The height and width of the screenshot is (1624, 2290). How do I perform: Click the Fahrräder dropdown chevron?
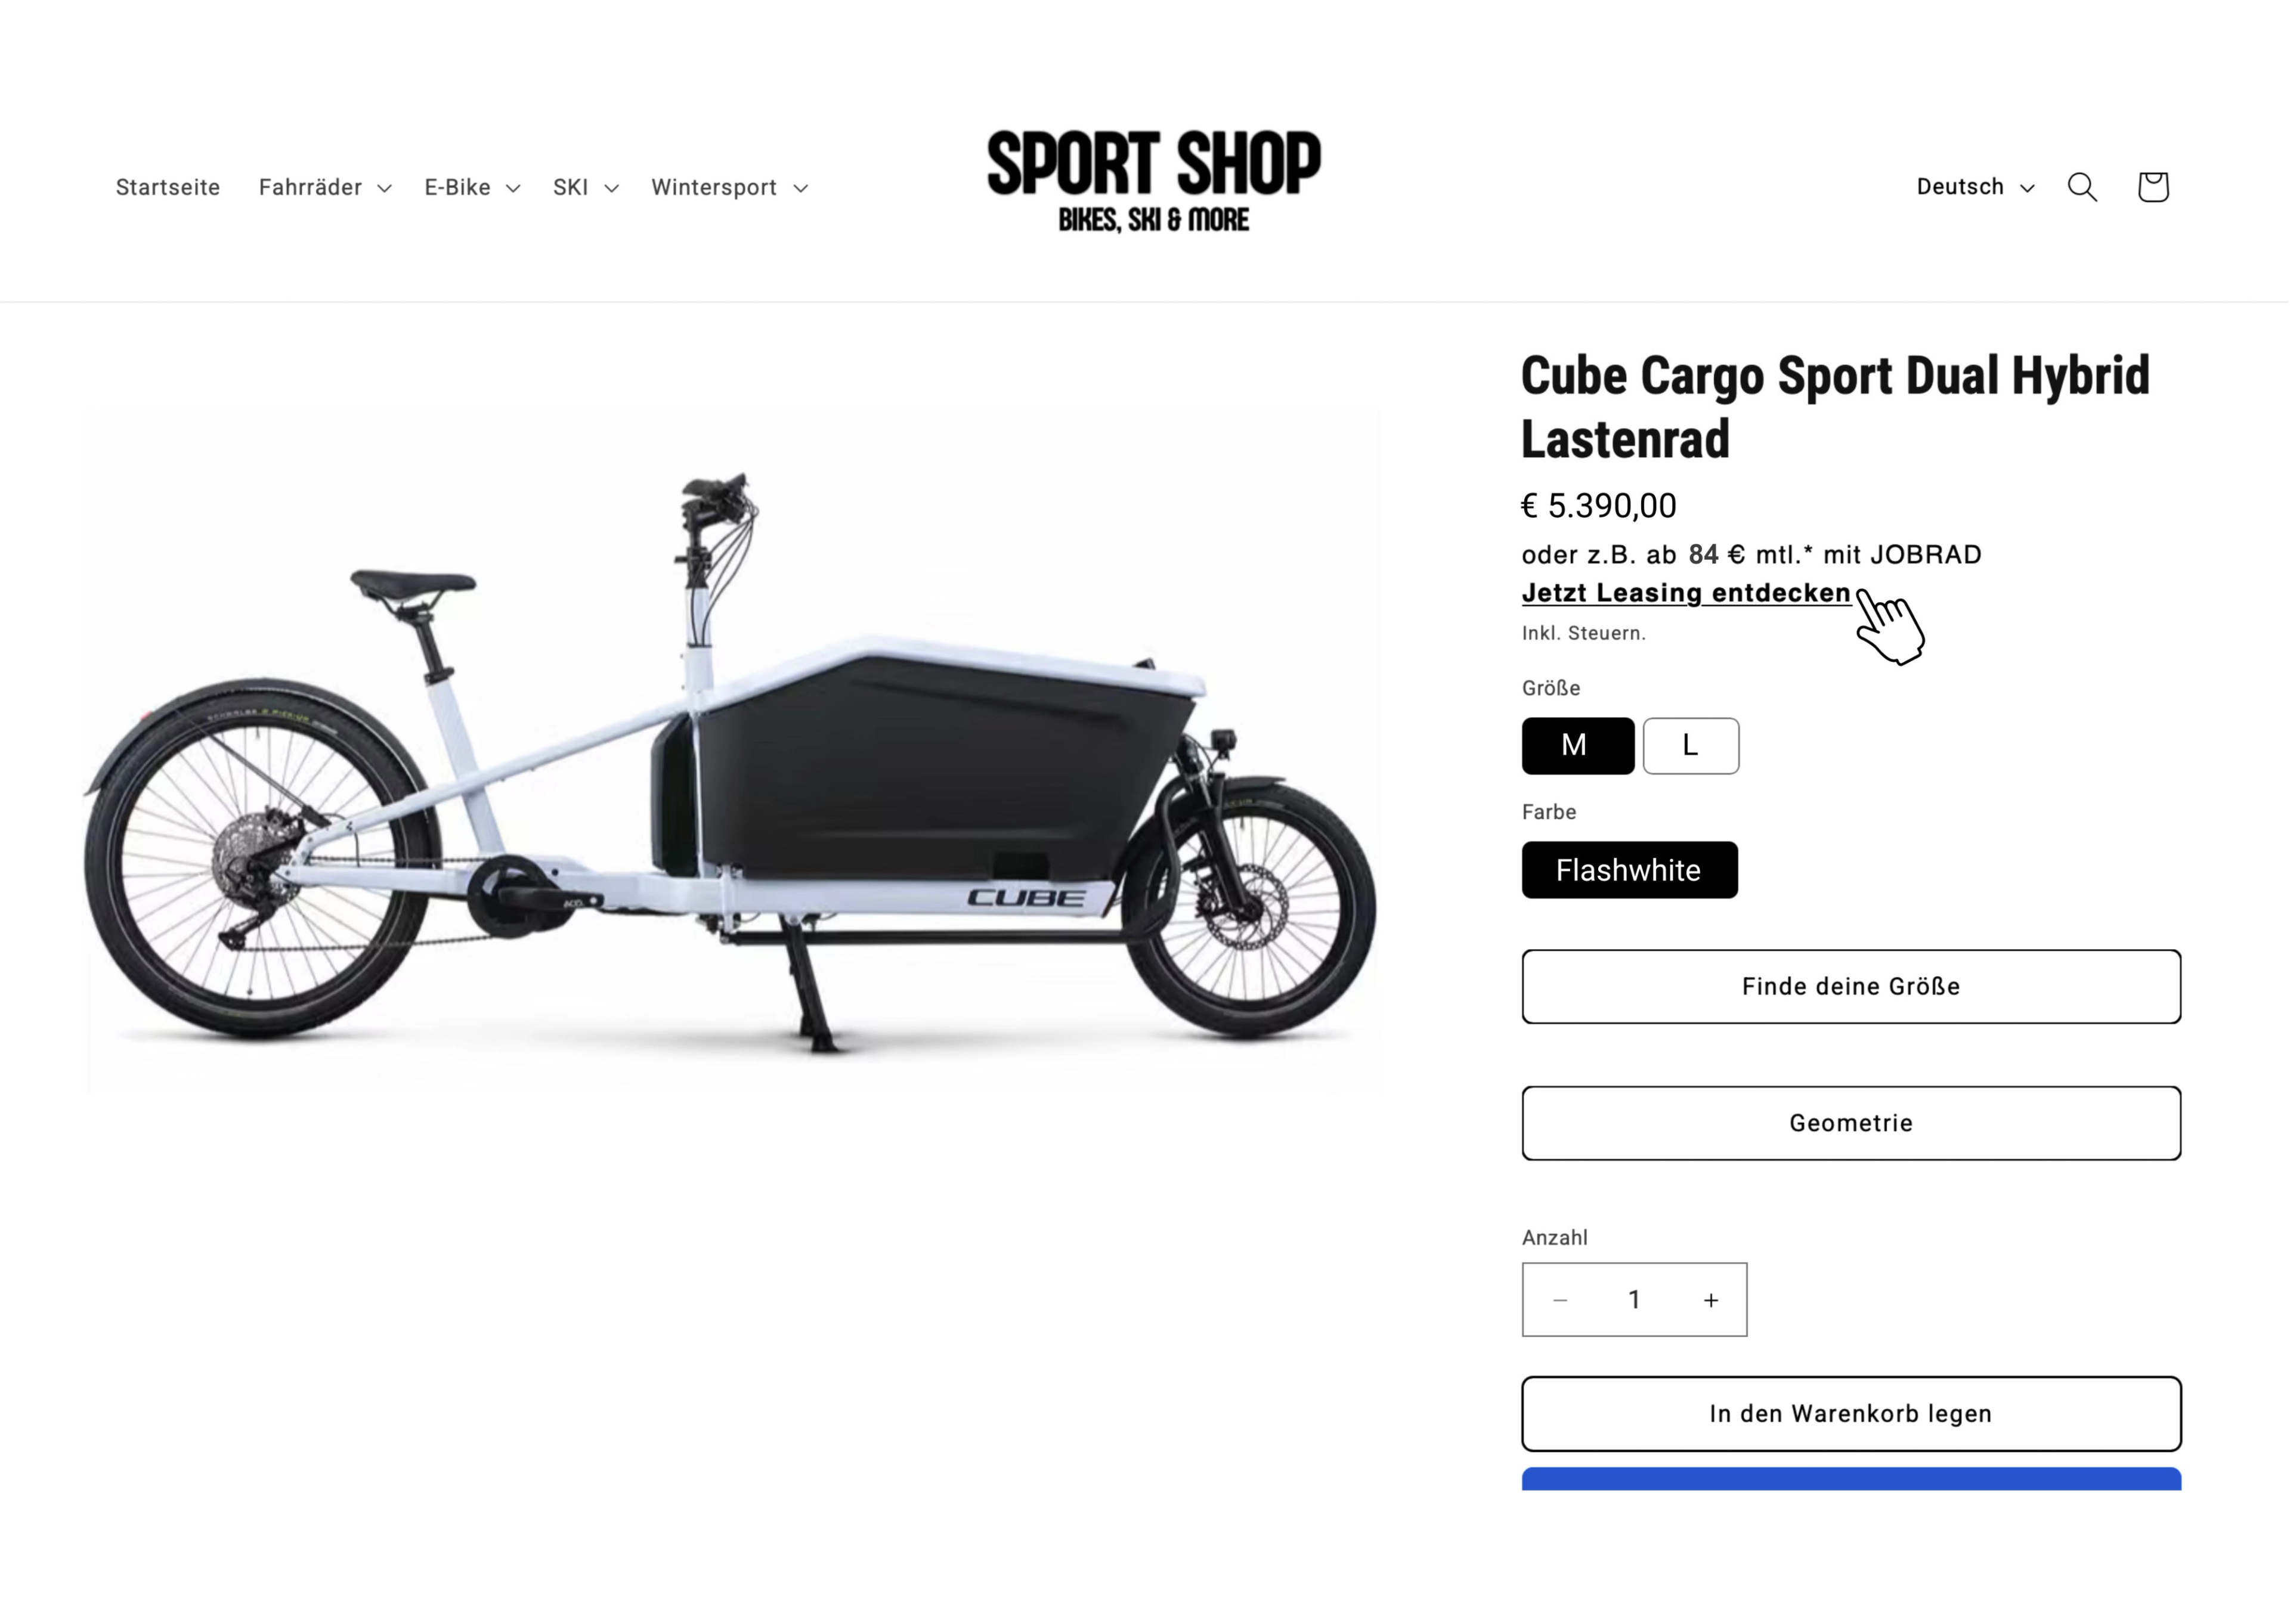pos(387,188)
